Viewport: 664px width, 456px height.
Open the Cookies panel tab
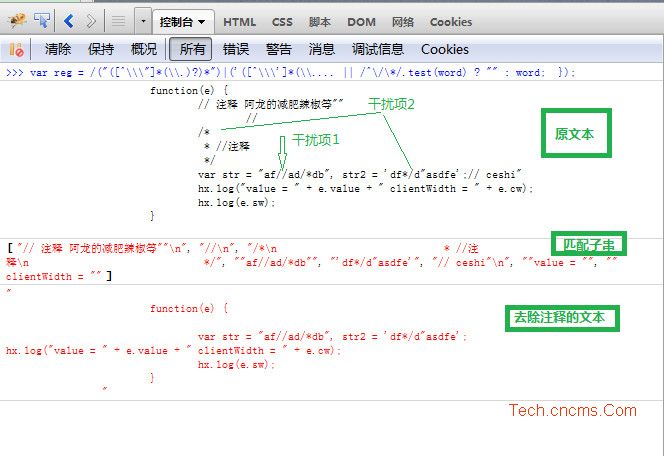451,21
